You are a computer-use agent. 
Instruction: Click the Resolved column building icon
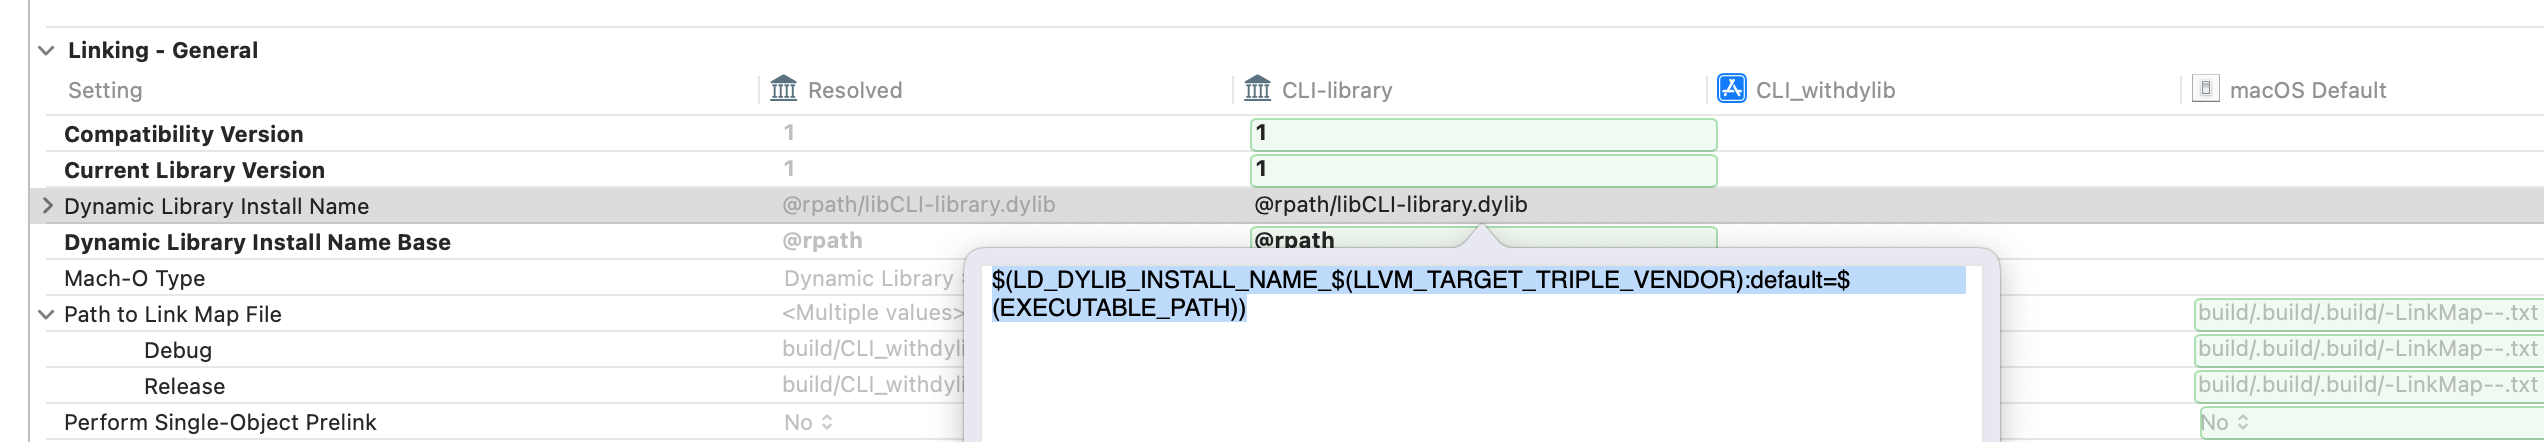(x=784, y=89)
